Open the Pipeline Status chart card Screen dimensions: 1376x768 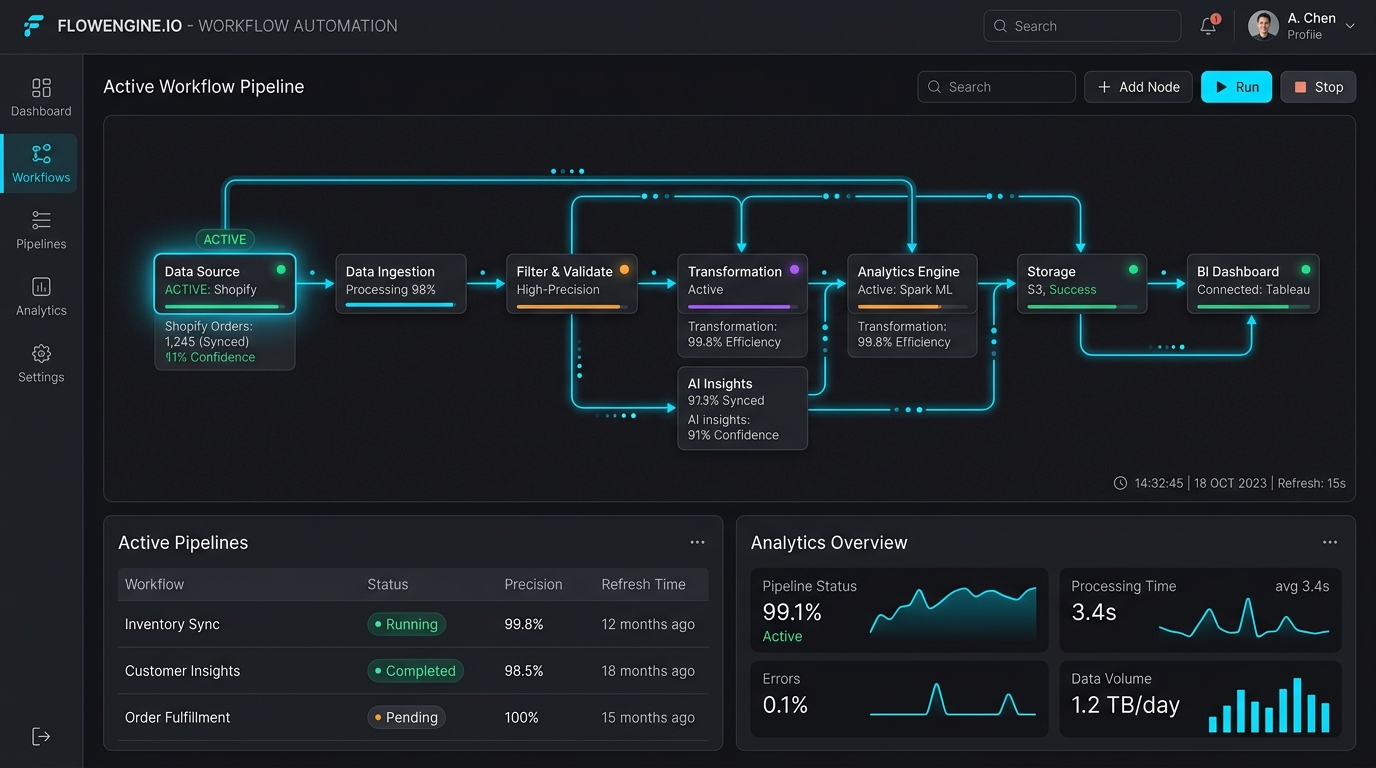coord(899,611)
